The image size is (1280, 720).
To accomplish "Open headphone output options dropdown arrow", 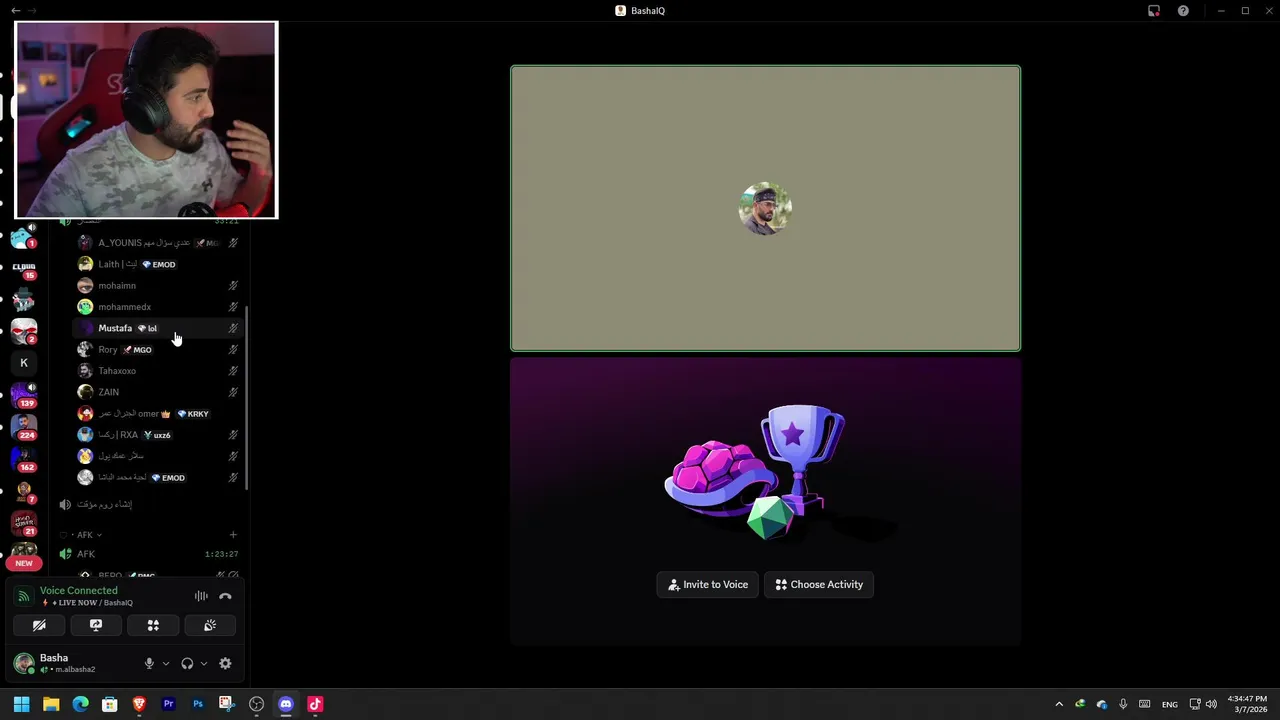I will pos(204,663).
